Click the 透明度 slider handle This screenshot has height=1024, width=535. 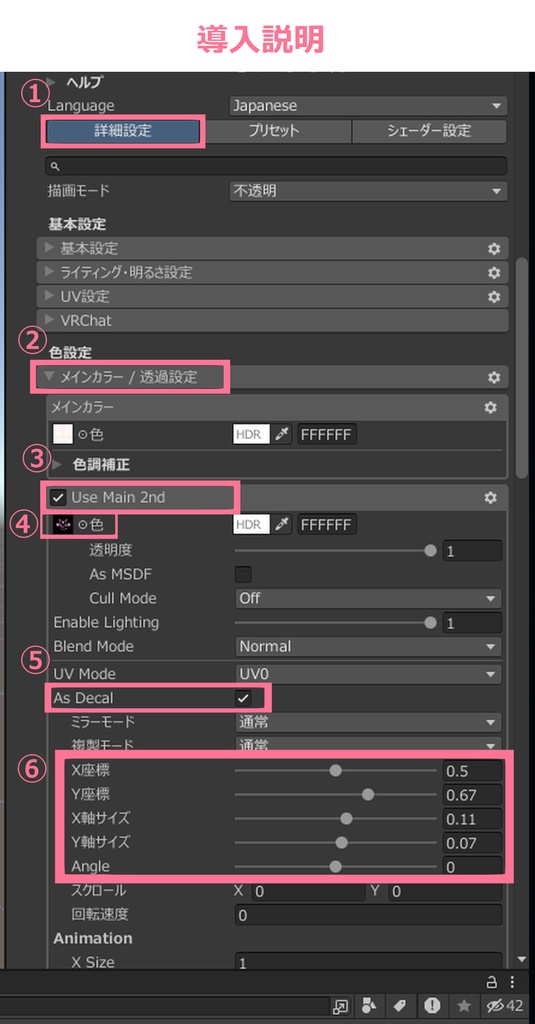tap(430, 551)
